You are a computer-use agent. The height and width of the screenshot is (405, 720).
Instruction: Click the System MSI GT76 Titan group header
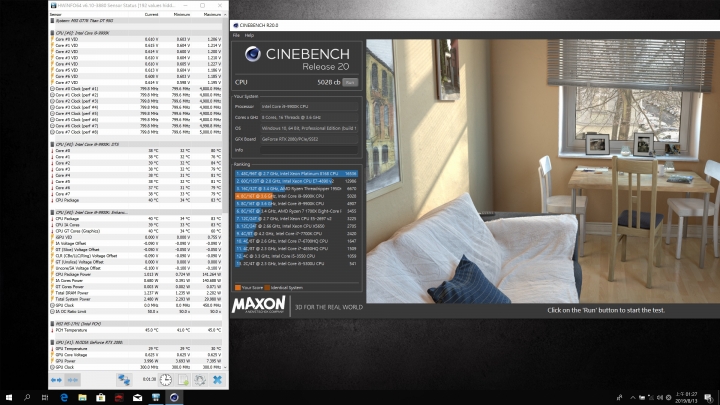[x=135, y=21]
